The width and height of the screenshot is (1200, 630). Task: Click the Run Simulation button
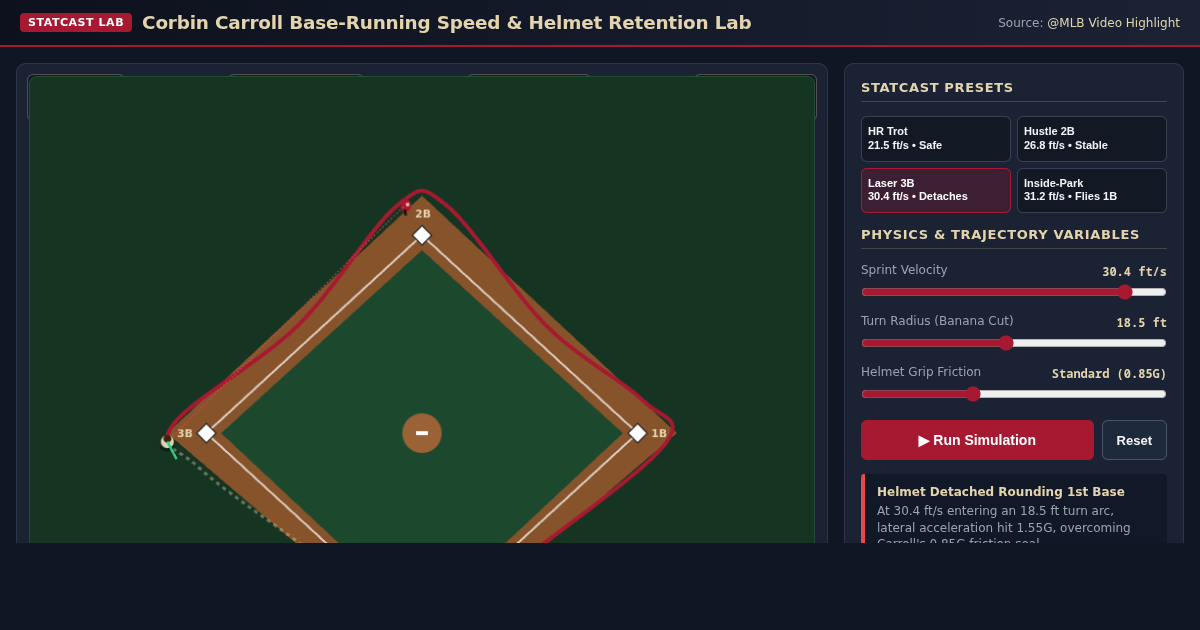coord(977,440)
